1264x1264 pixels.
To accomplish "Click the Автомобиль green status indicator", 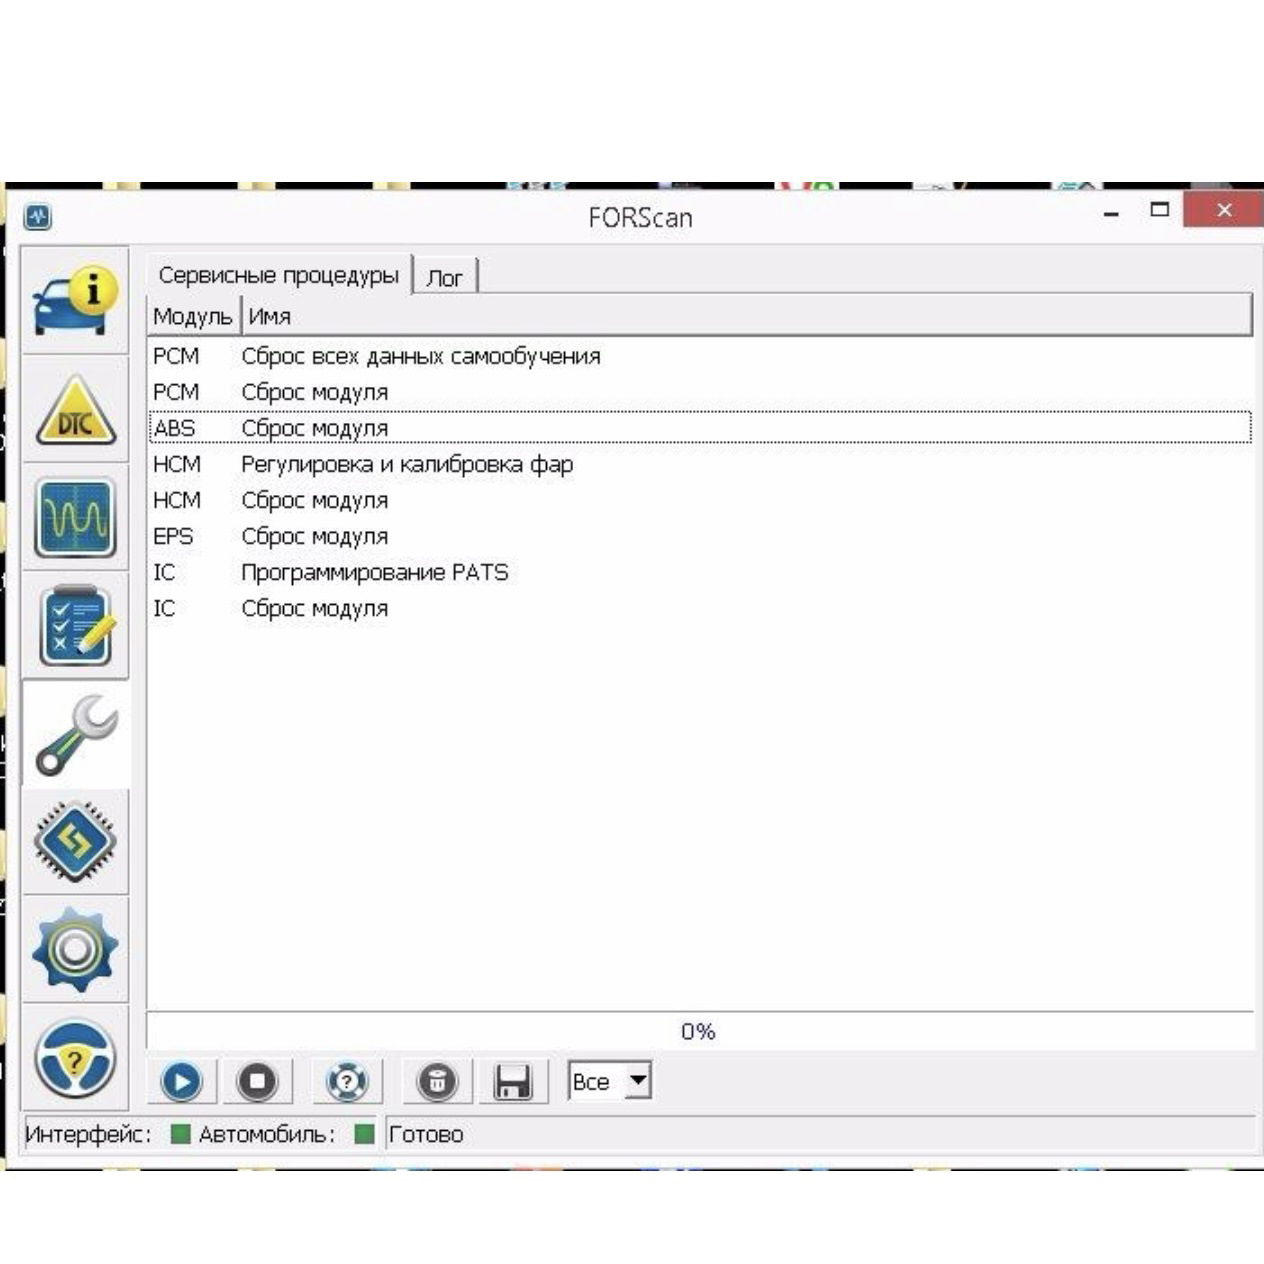I will point(364,1134).
